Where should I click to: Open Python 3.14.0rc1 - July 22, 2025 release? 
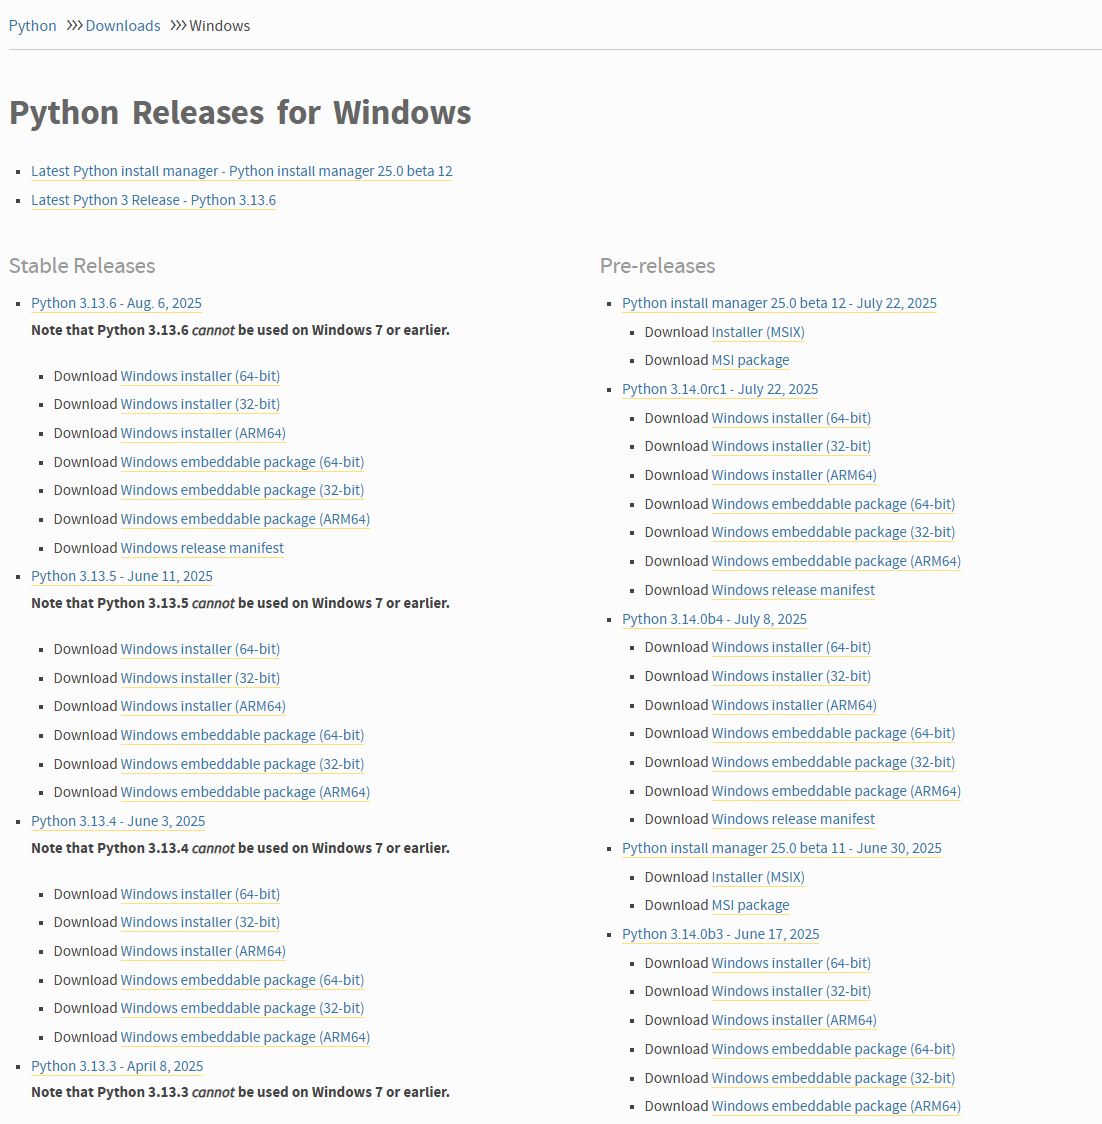[720, 389]
